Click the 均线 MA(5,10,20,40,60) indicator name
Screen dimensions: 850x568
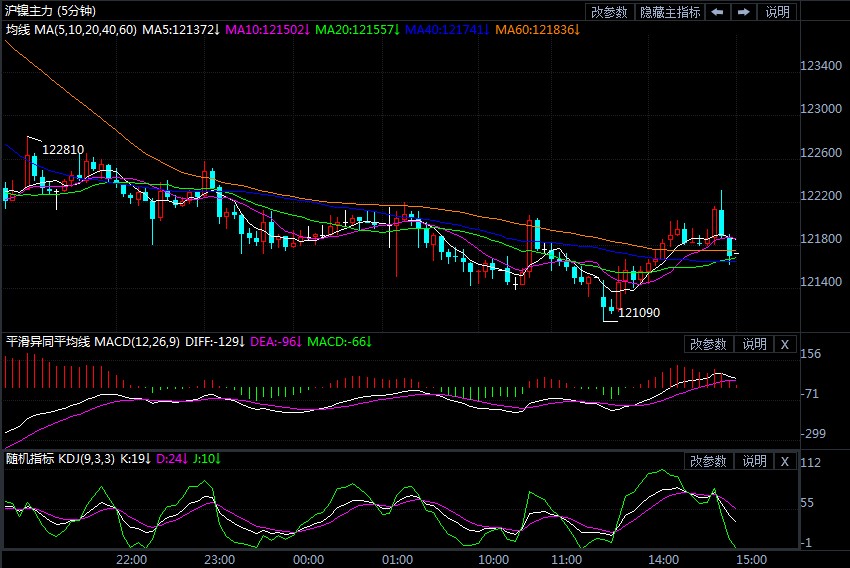coord(71,30)
